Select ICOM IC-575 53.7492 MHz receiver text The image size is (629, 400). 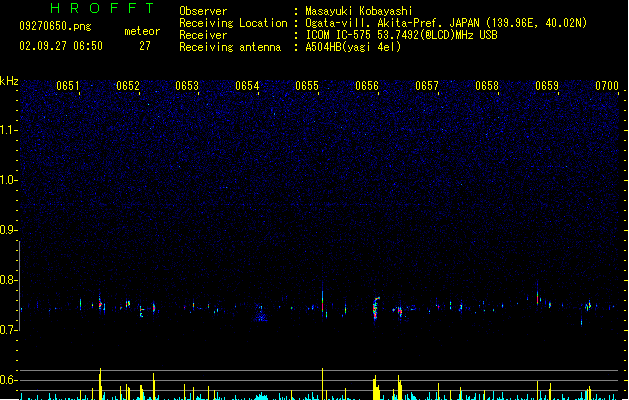(402, 35)
